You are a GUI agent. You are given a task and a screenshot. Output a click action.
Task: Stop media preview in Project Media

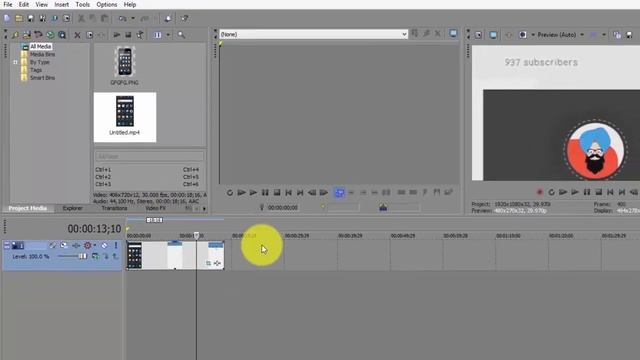pyautogui.click(x=128, y=35)
